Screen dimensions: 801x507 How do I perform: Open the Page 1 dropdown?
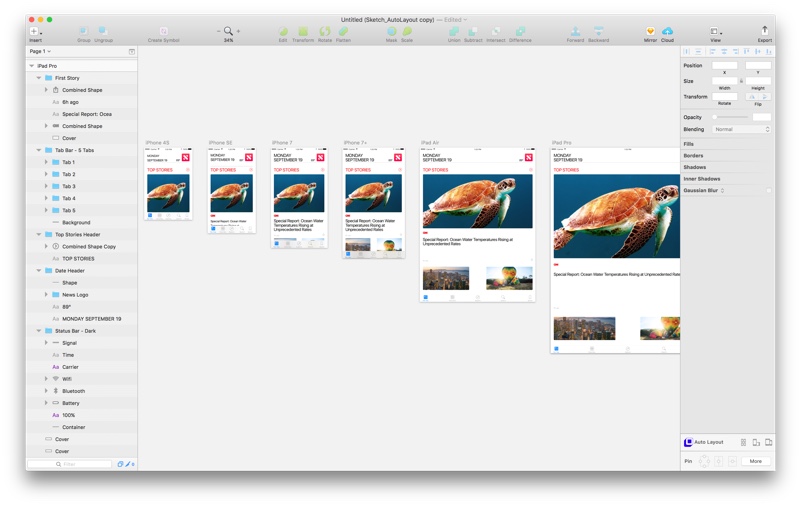click(40, 51)
